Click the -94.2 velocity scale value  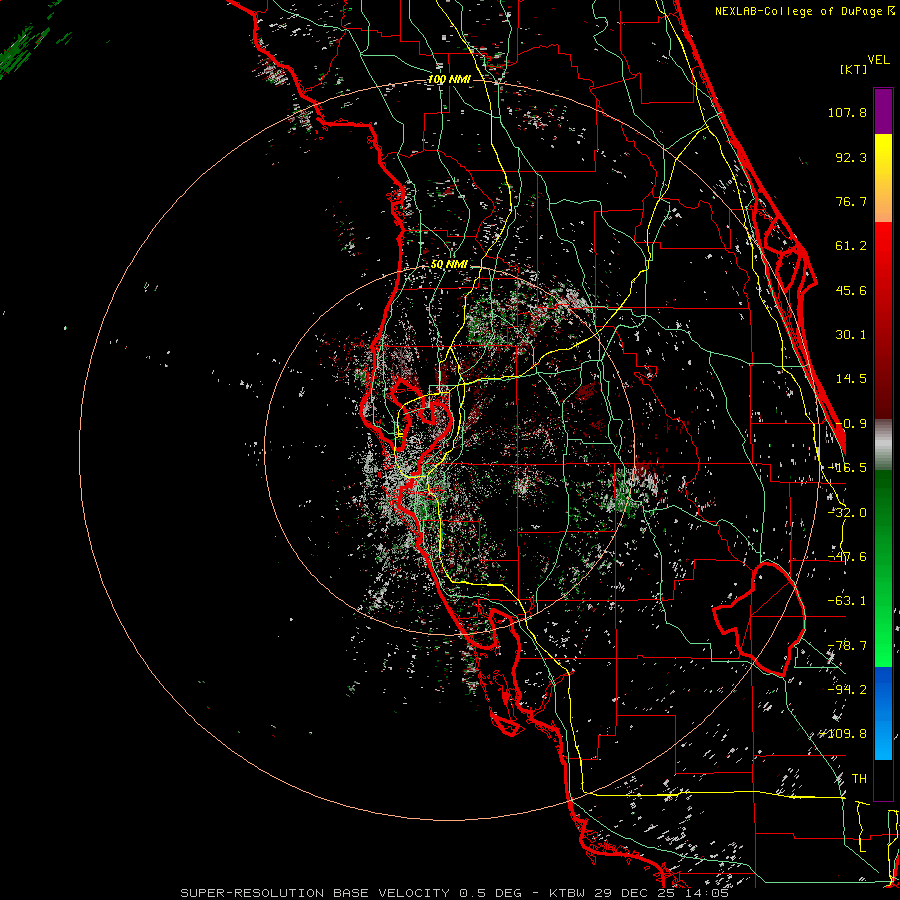847,689
